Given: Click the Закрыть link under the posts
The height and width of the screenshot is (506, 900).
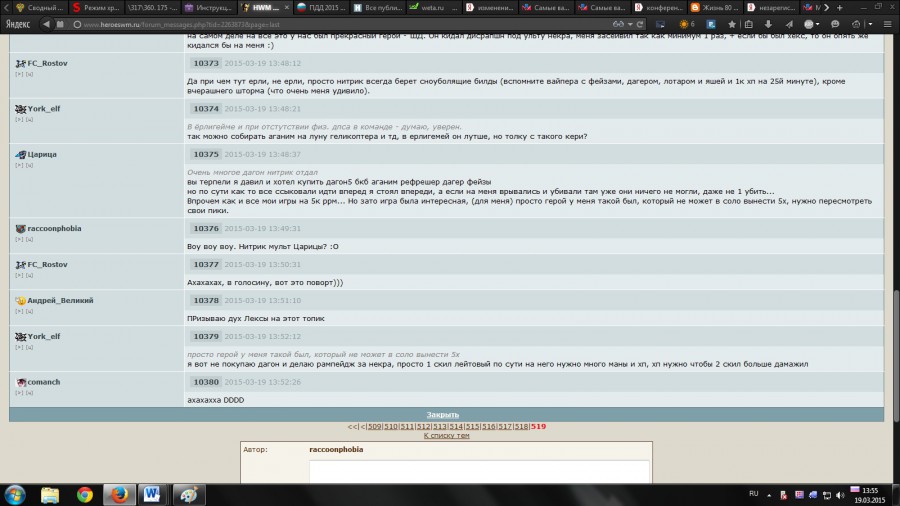Looking at the screenshot, I should click(x=443, y=414).
